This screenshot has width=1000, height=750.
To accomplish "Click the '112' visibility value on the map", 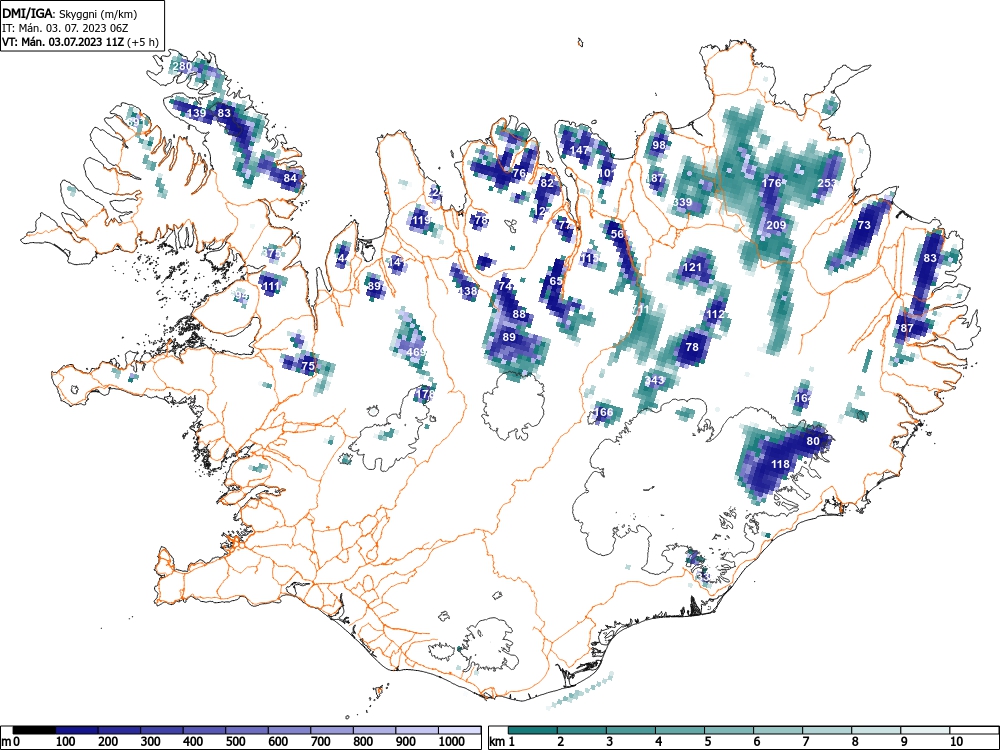I will 716,314.
